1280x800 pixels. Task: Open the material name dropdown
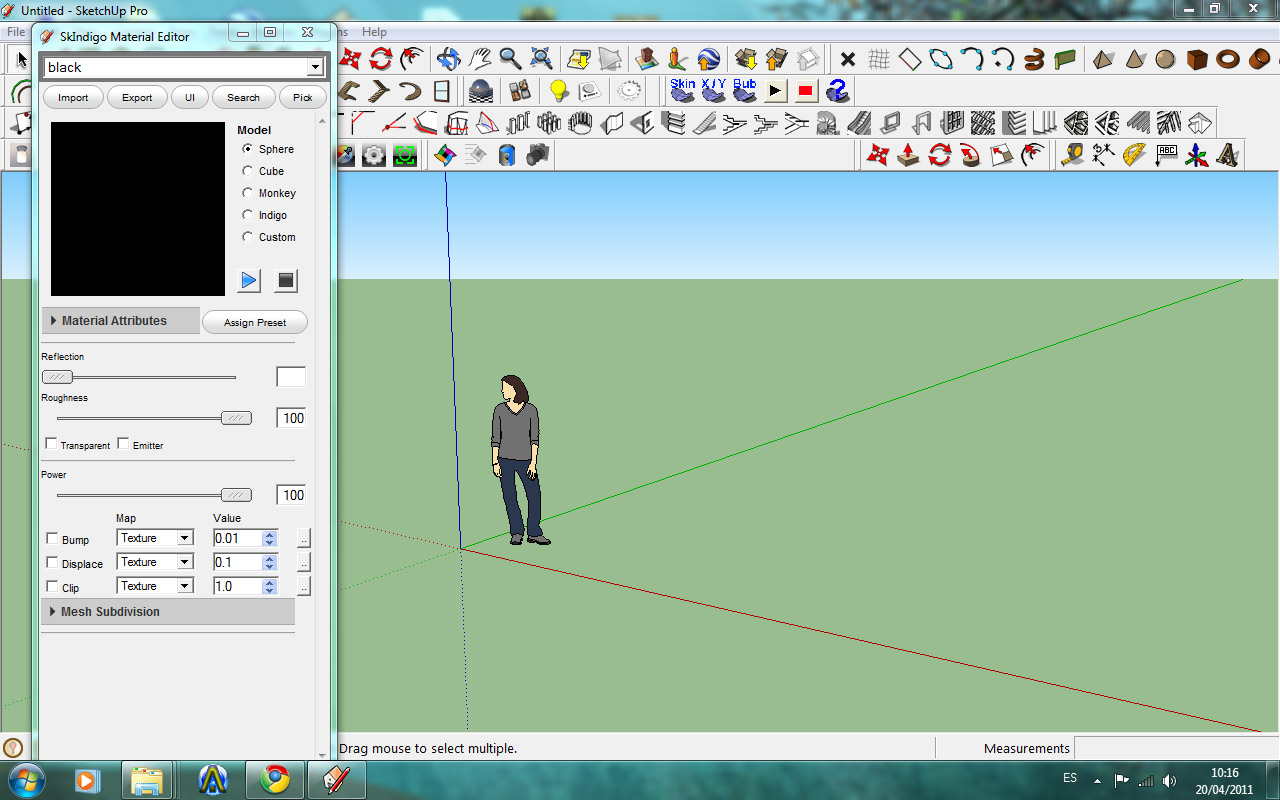coord(315,67)
